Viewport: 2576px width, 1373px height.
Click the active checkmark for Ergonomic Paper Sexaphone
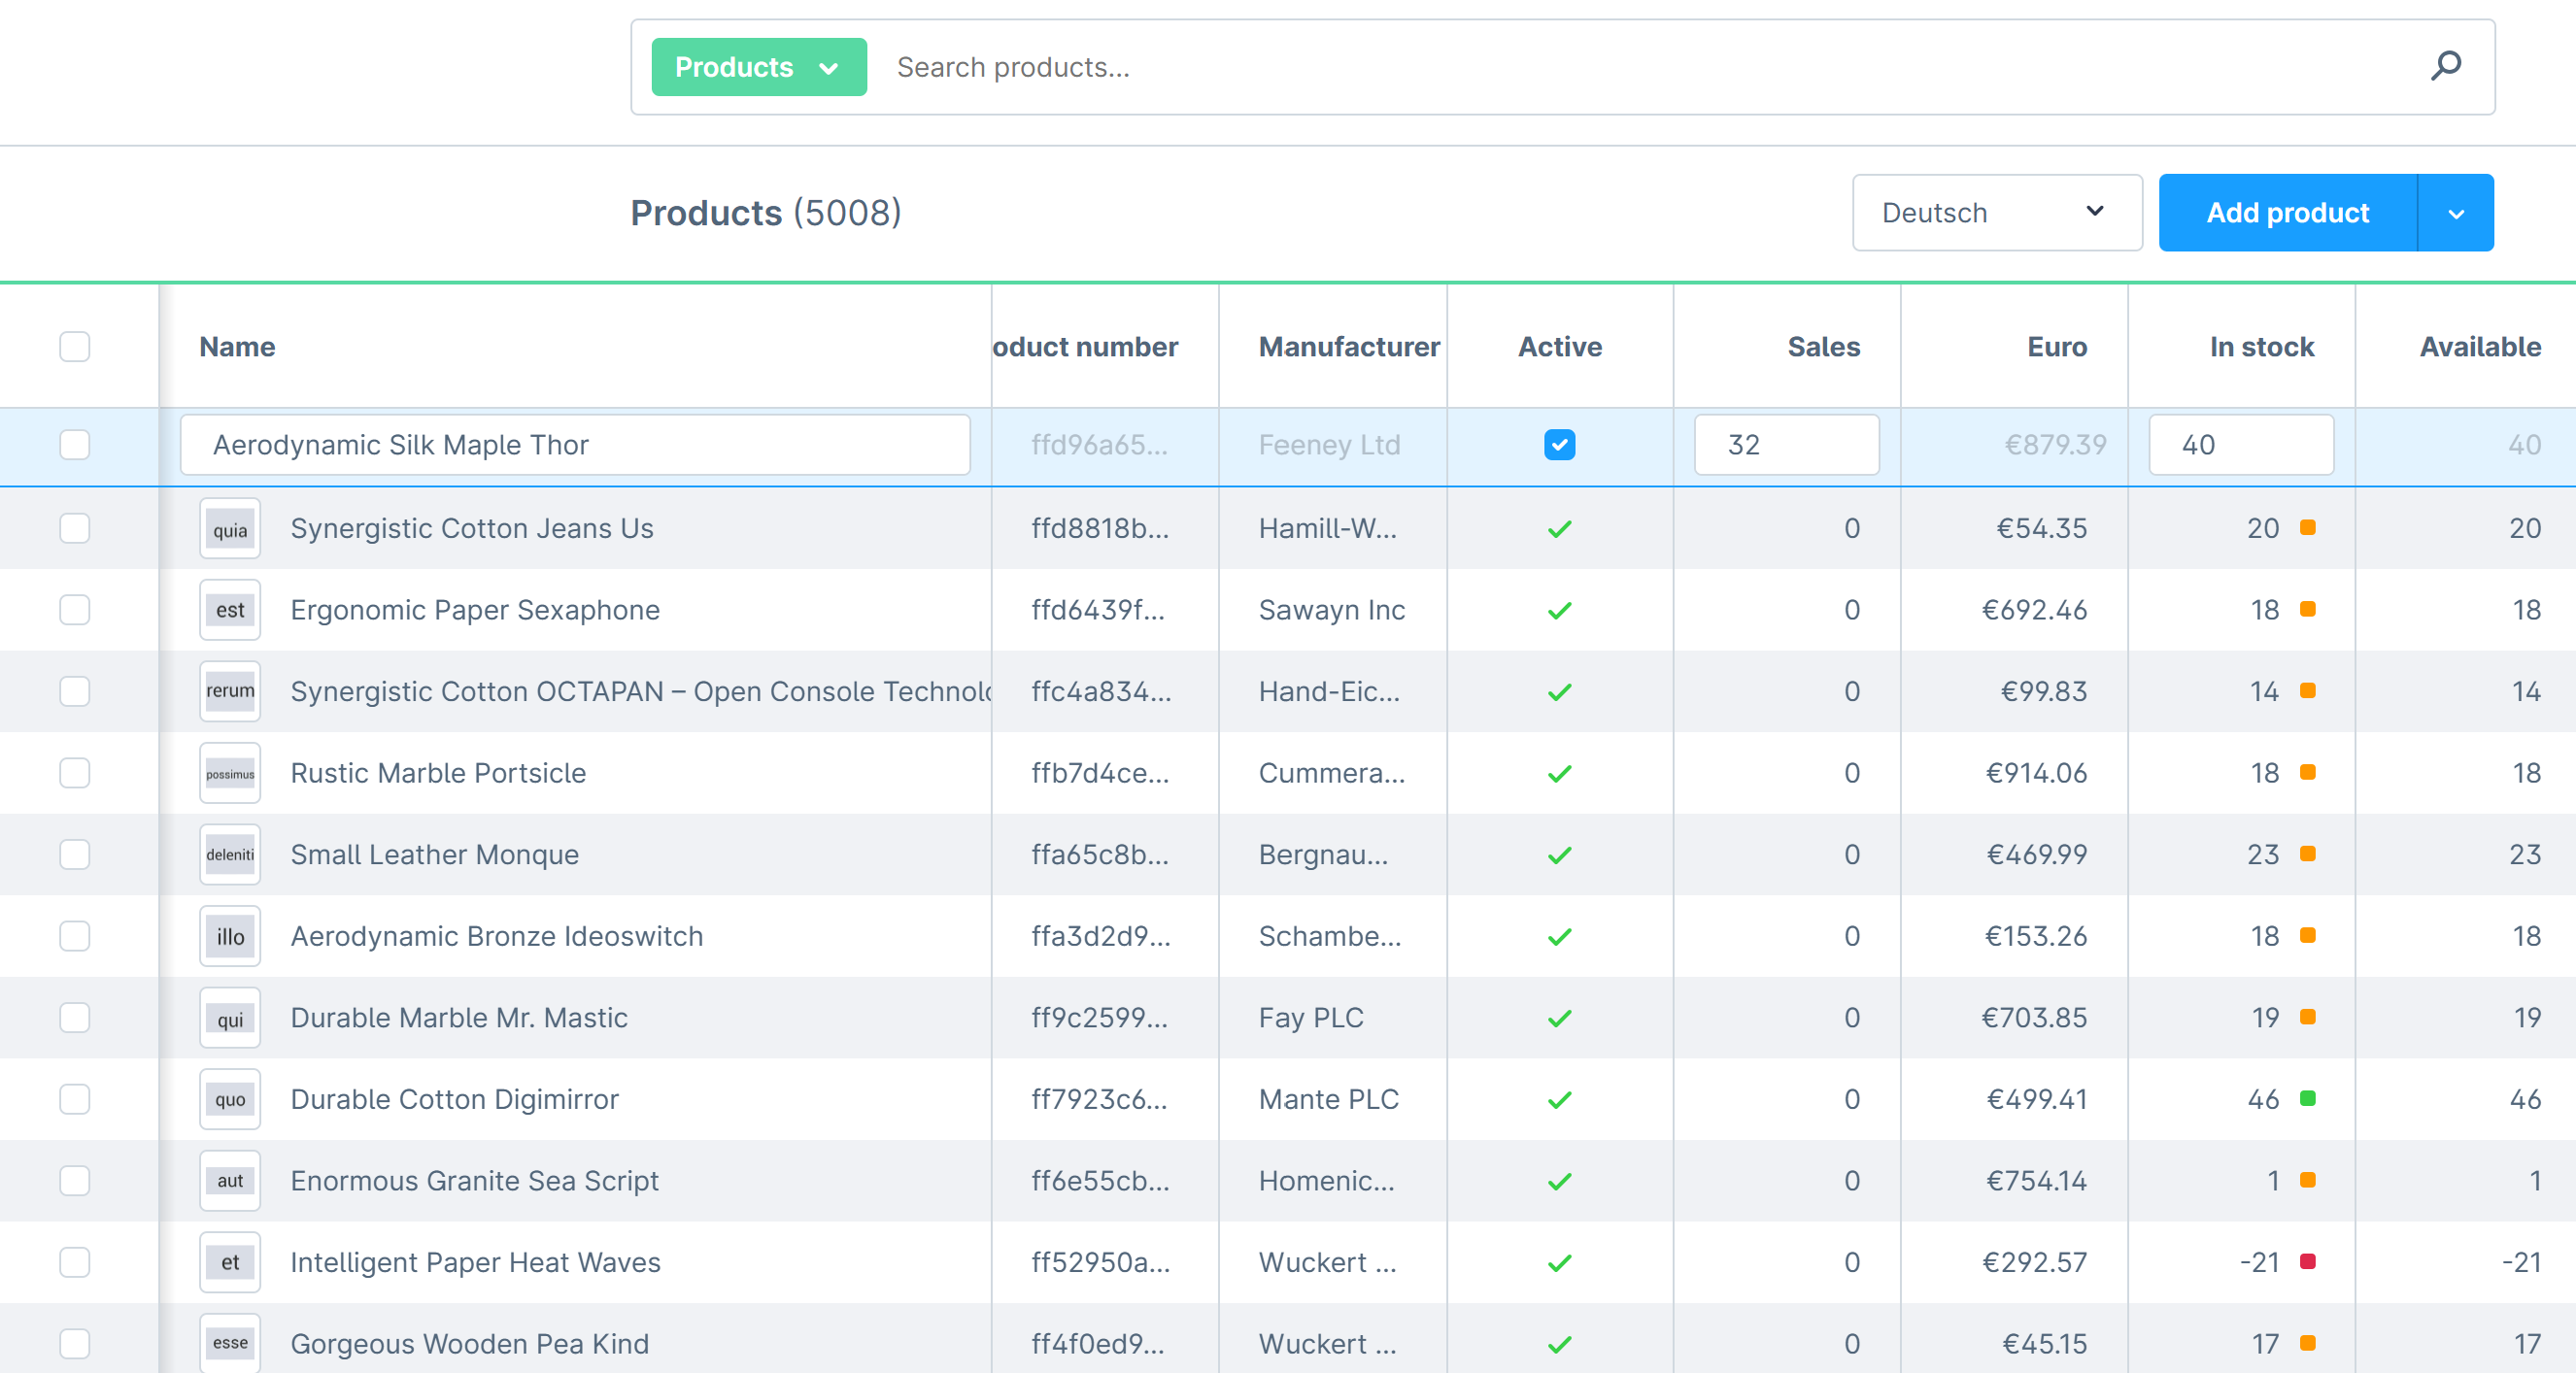click(x=1559, y=609)
